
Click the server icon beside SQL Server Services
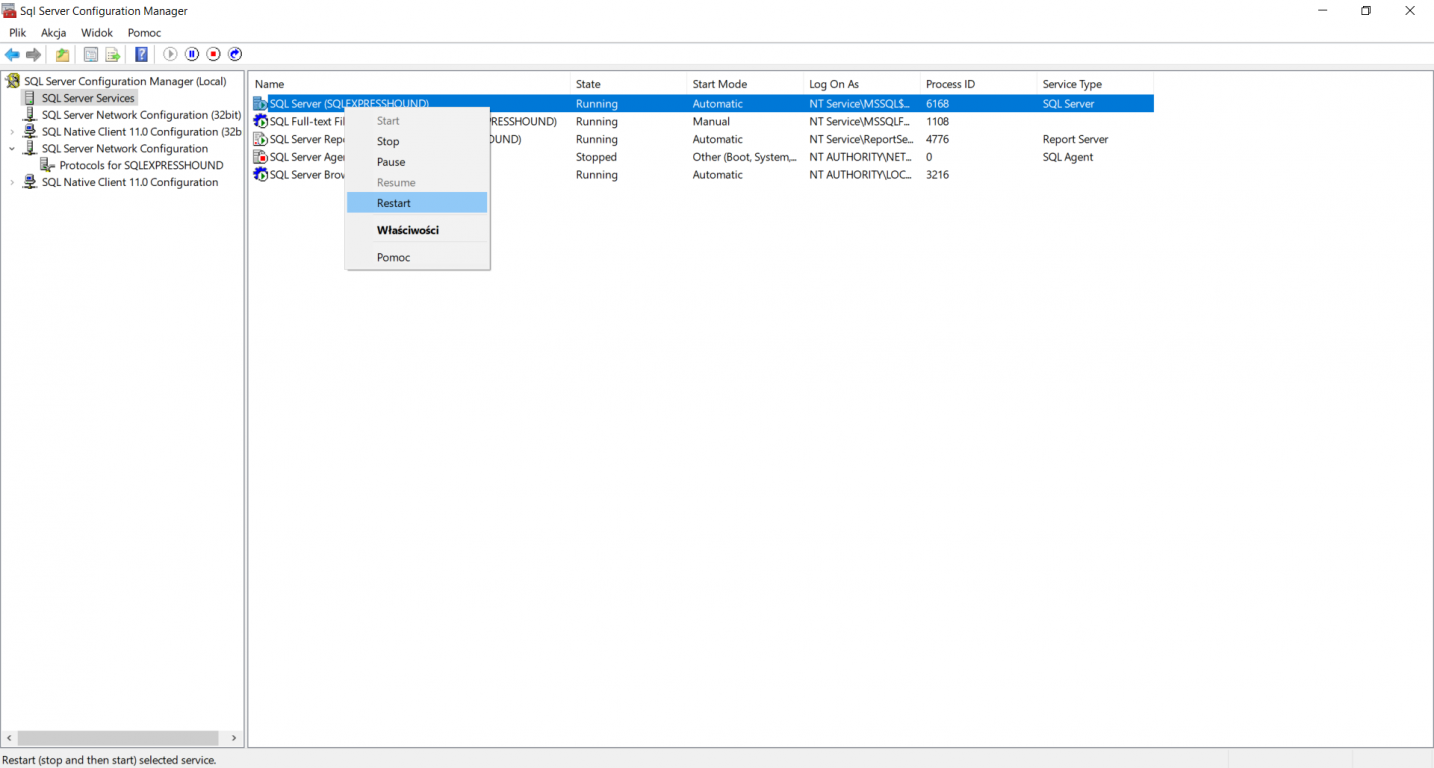(x=30, y=98)
